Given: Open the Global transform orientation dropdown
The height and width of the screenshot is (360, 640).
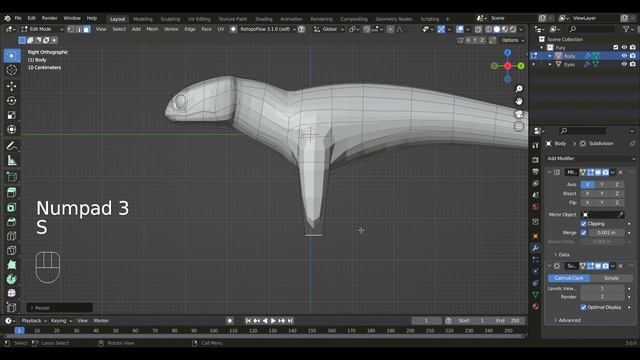Looking at the screenshot, I should (x=329, y=29).
